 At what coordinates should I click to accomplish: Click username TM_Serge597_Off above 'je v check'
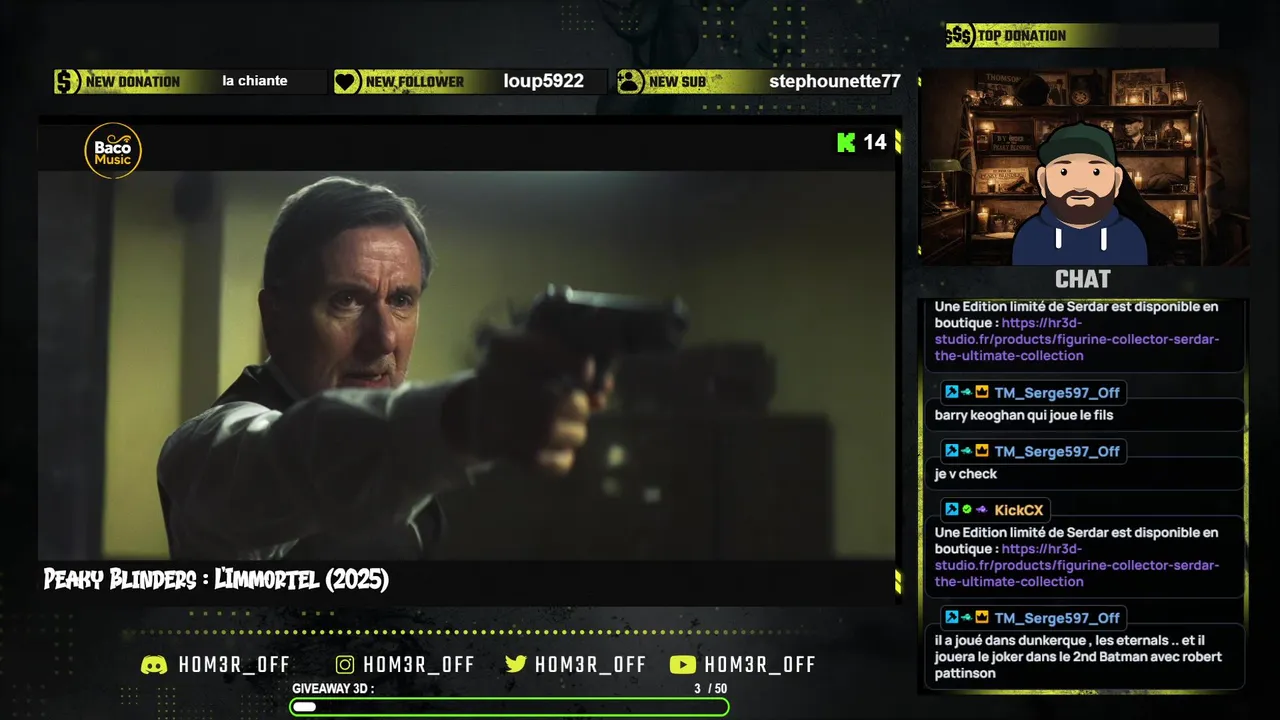(1057, 451)
